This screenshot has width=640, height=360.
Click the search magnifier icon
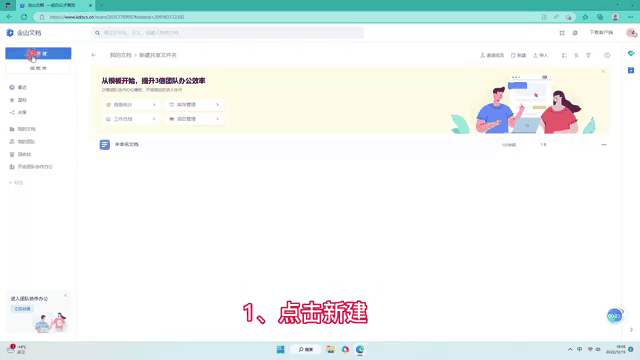pos(97,33)
